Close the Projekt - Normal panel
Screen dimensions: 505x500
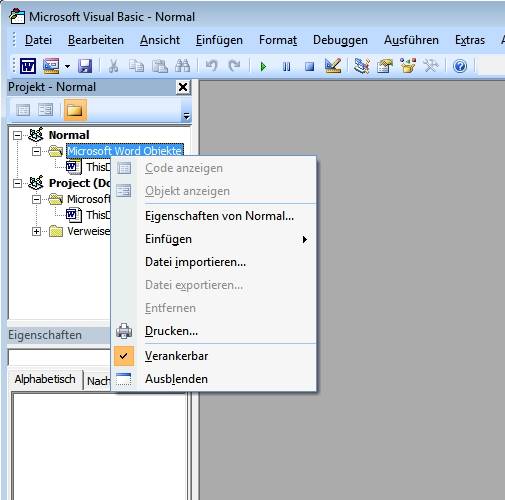(x=183, y=87)
